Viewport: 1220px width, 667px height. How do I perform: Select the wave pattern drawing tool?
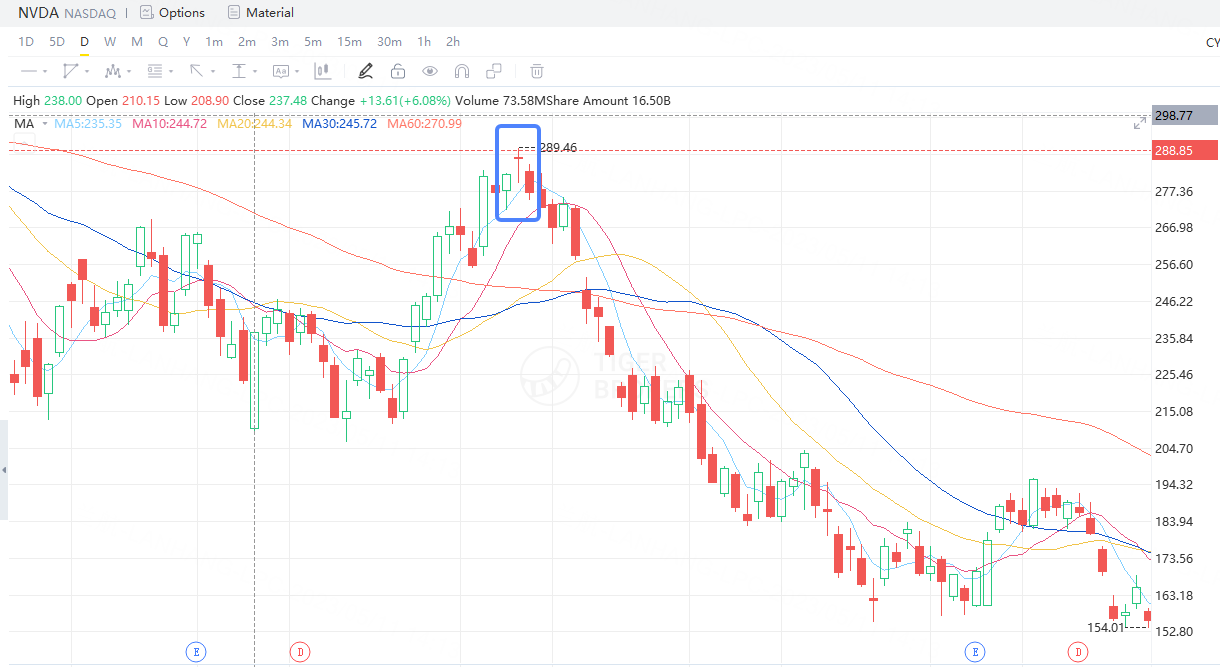[113, 71]
